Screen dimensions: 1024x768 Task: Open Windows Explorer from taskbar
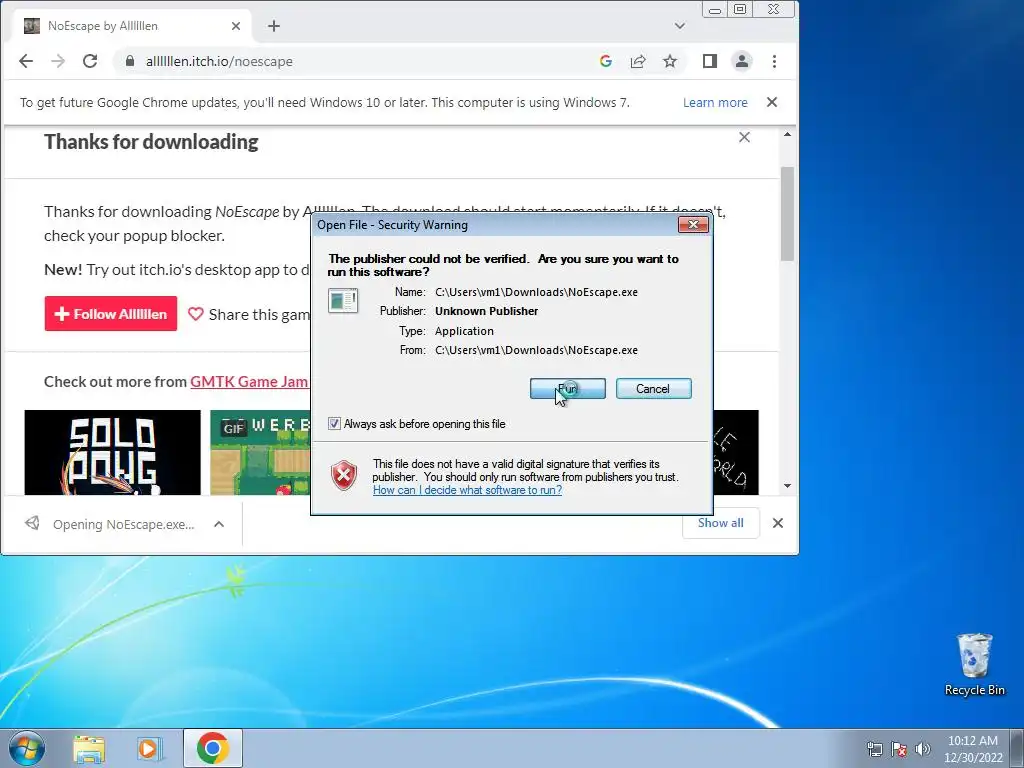click(x=89, y=748)
